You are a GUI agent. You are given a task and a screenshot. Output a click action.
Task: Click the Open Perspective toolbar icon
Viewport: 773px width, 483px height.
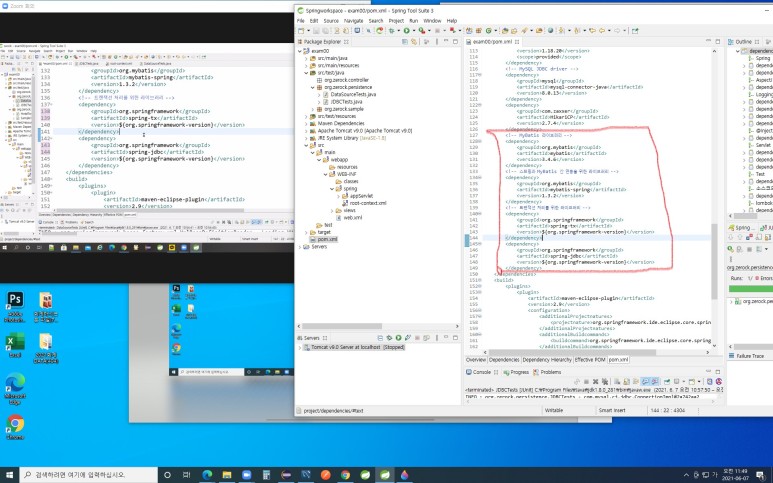click(634, 31)
